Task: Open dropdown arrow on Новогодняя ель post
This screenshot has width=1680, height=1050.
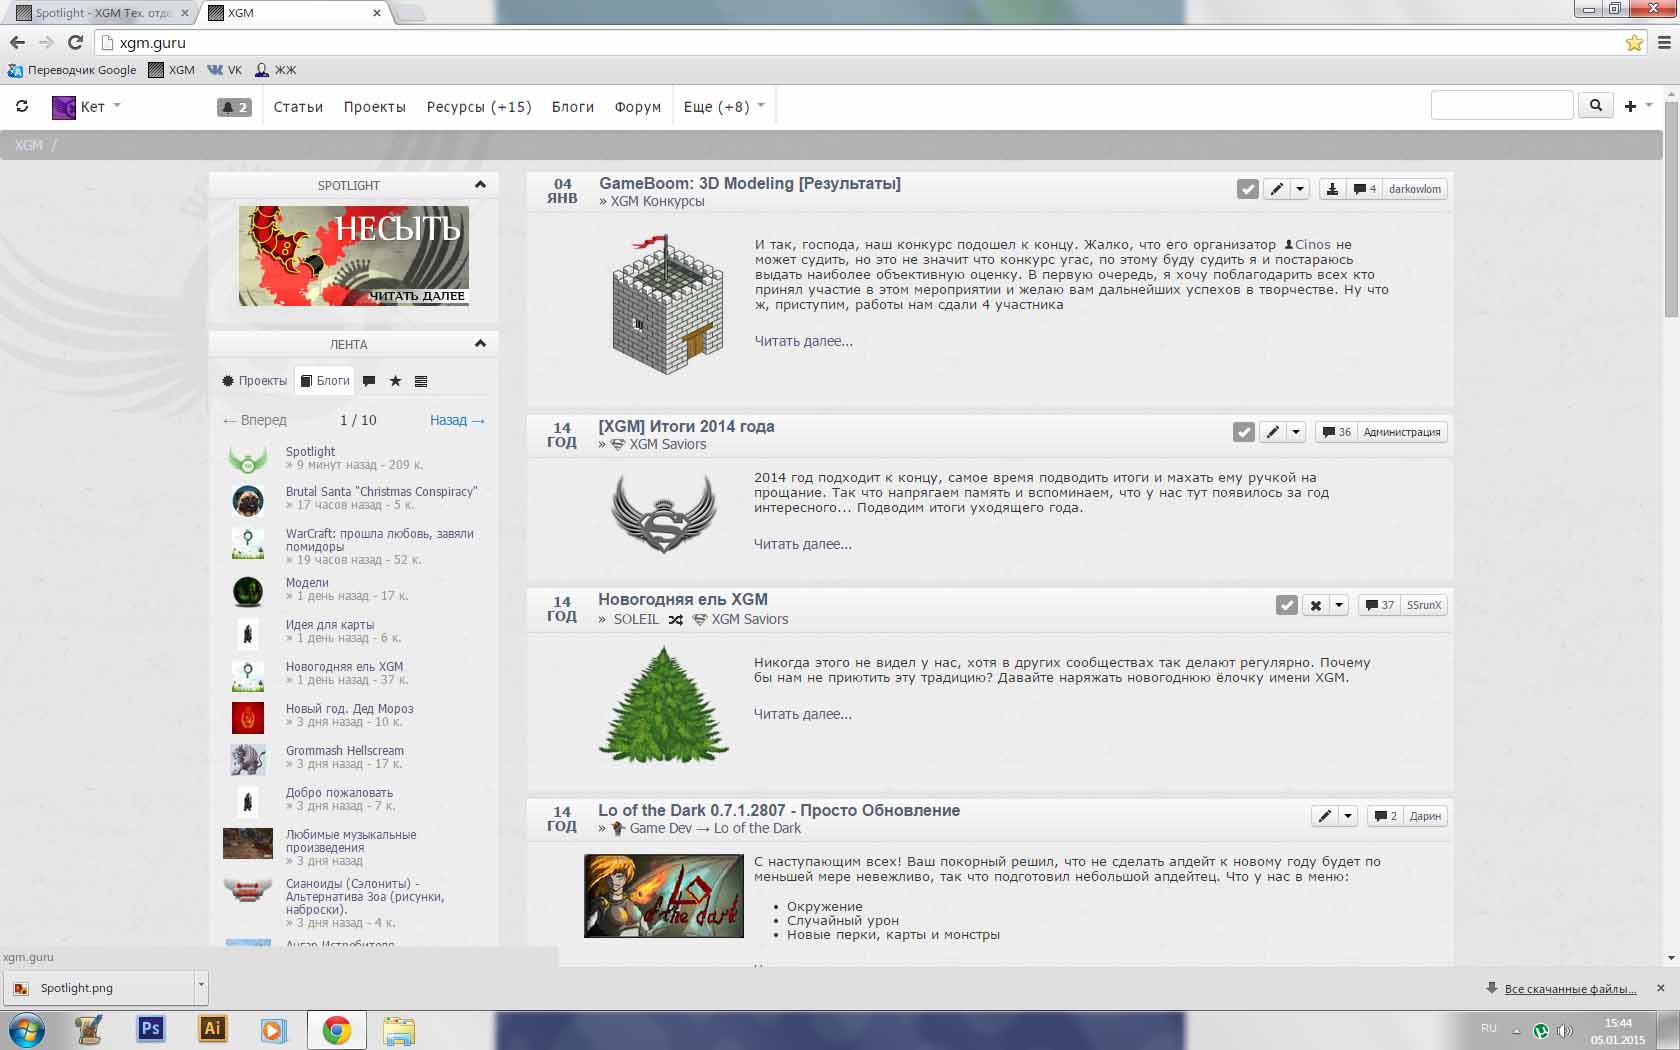Action: [1339, 605]
